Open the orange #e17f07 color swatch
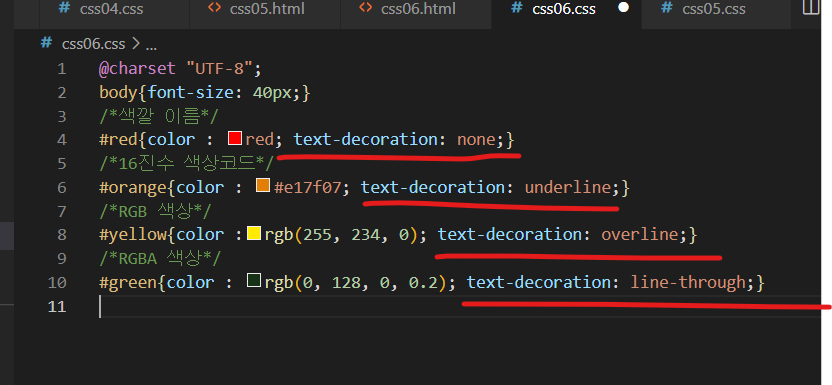This screenshot has width=832, height=385. (263, 186)
